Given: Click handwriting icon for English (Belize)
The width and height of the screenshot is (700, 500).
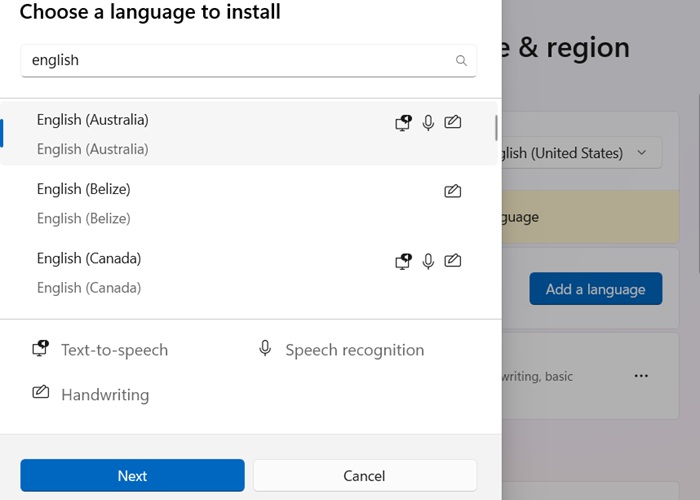Looking at the screenshot, I should click(453, 191).
